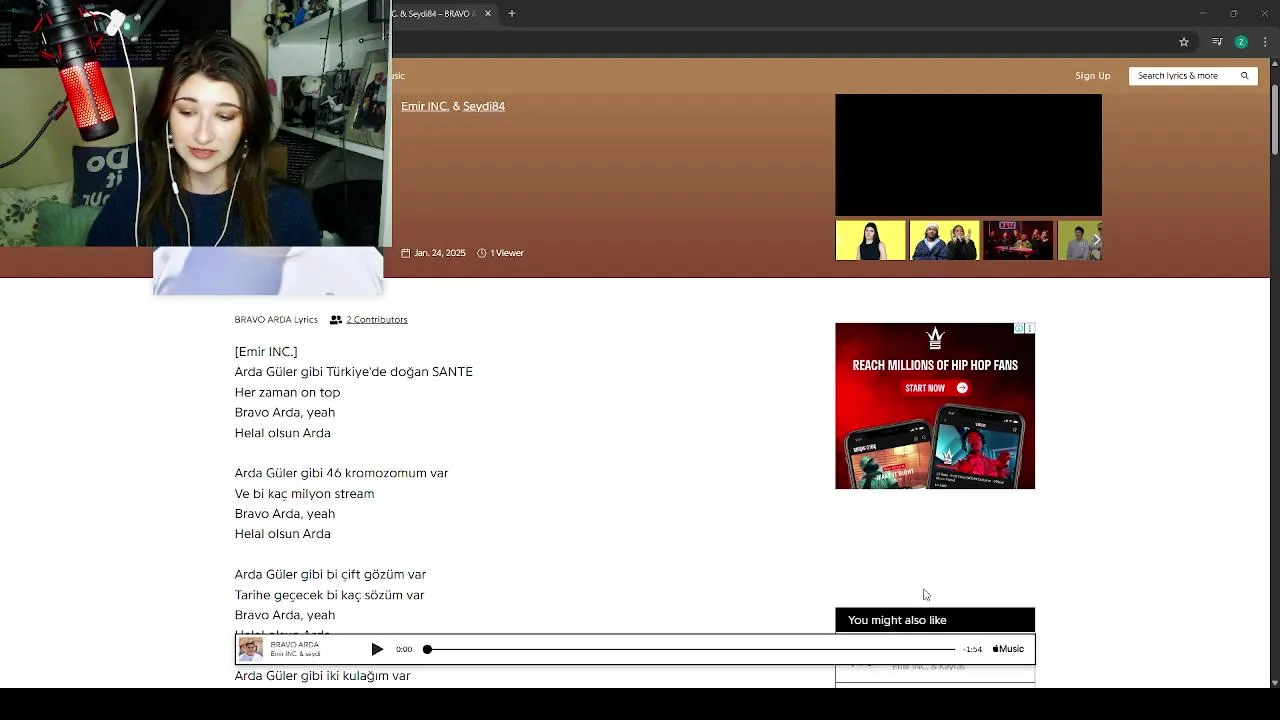Viewport: 1280px width, 720px height.
Task: Click the scrollbar down arrow
Action: (x=1275, y=682)
